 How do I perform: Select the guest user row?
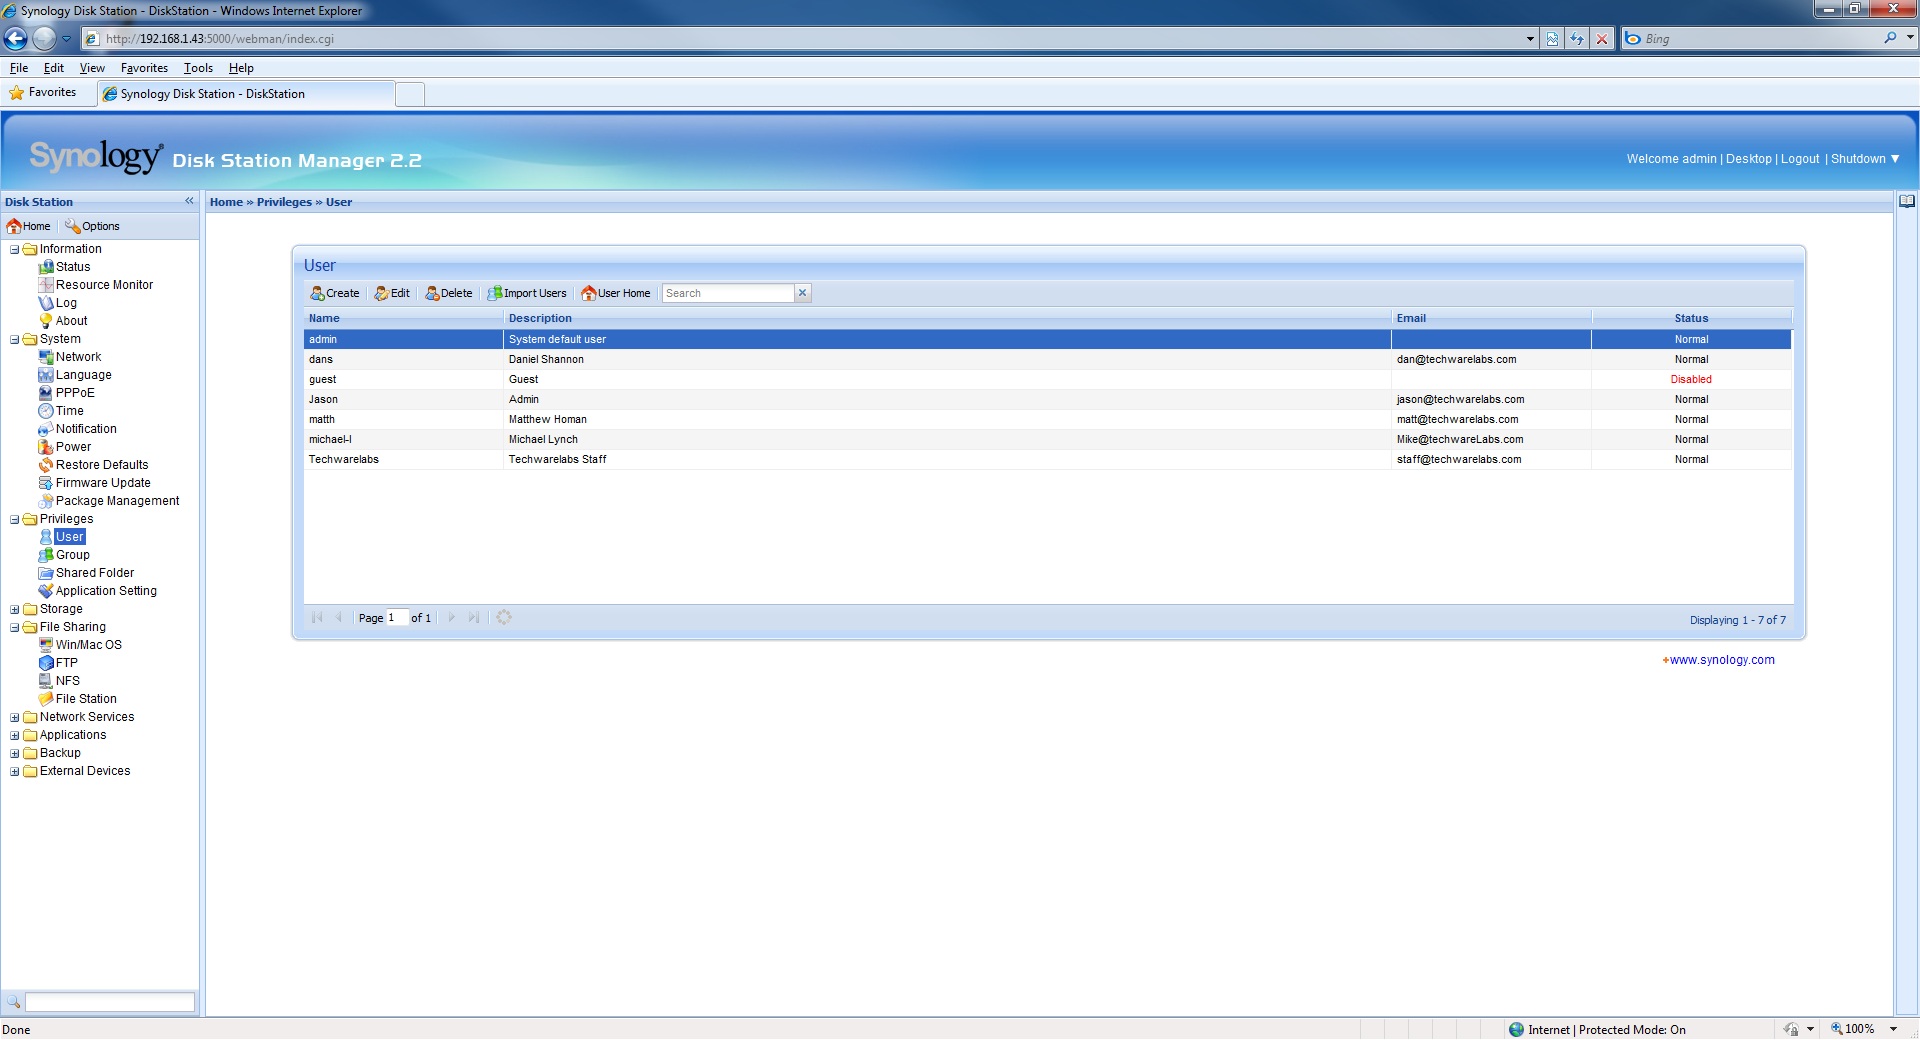(1047, 379)
